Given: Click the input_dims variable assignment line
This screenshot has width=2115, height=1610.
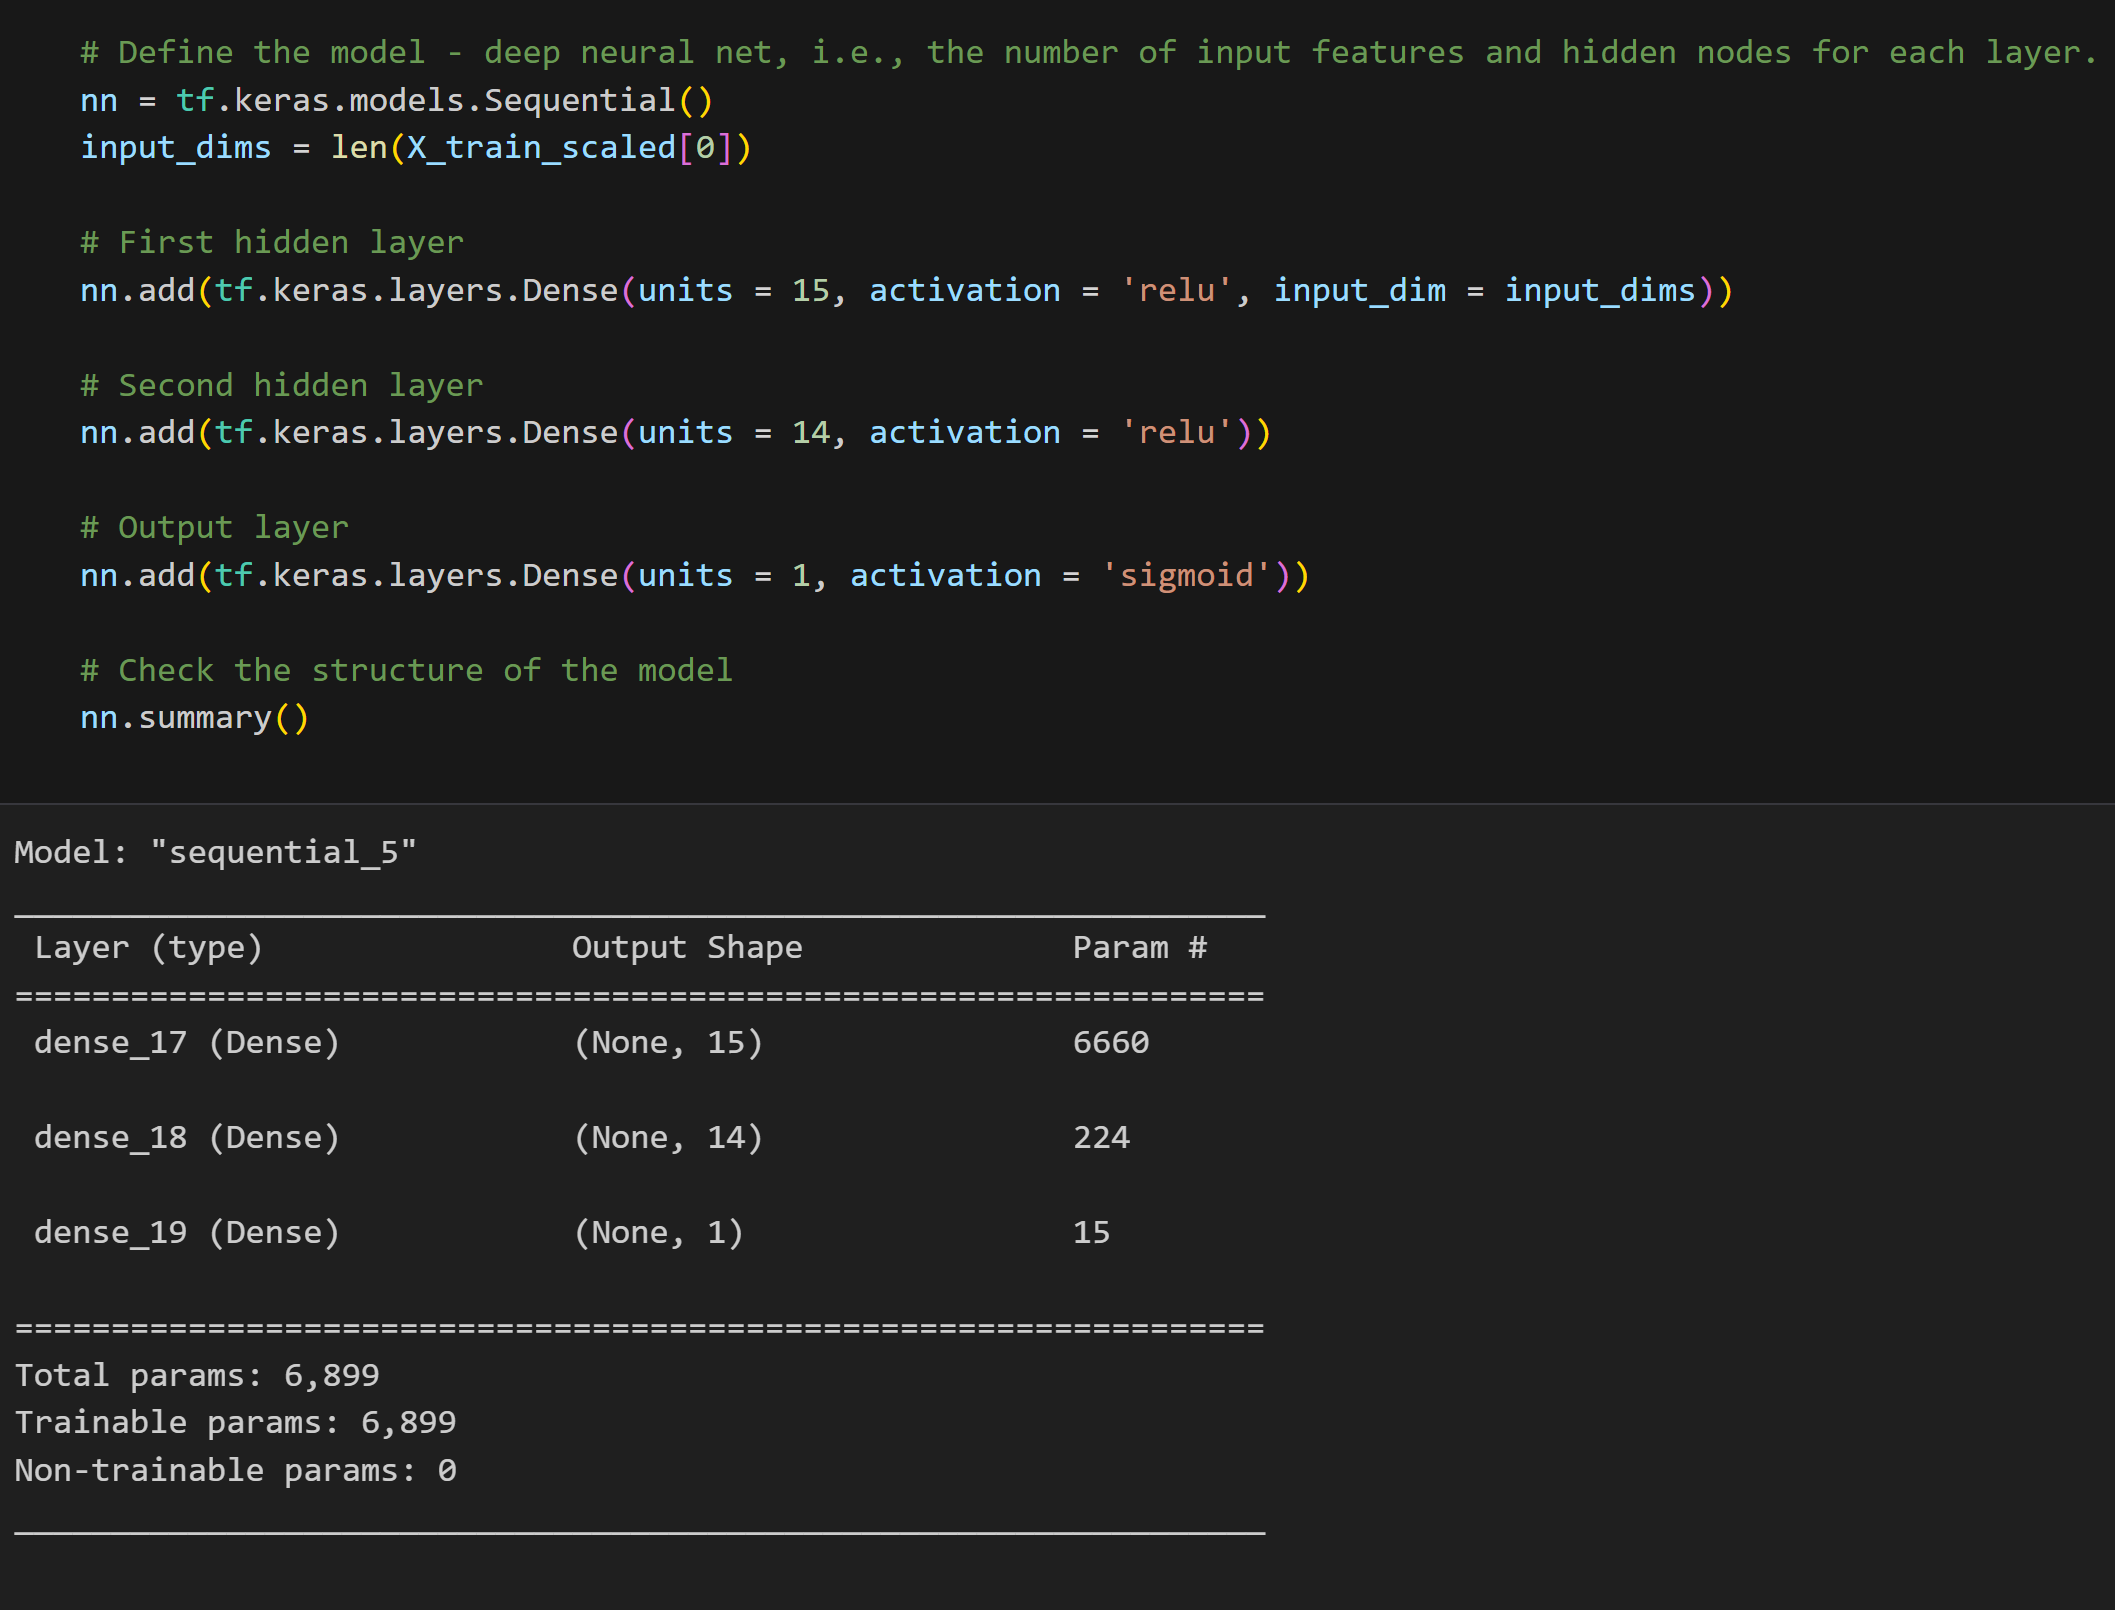Looking at the screenshot, I should pyautogui.click(x=415, y=147).
